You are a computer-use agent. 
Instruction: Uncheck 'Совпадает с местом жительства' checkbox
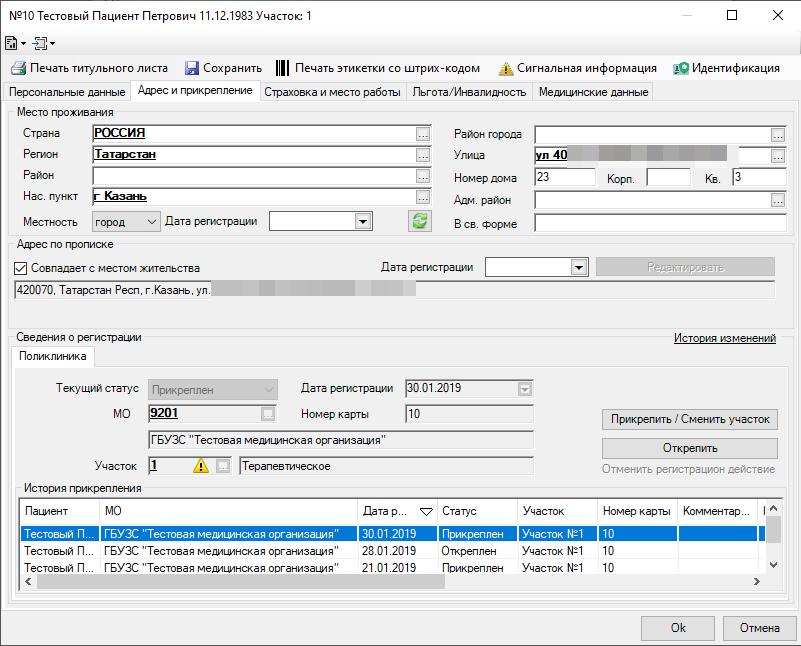pyautogui.click(x=21, y=268)
